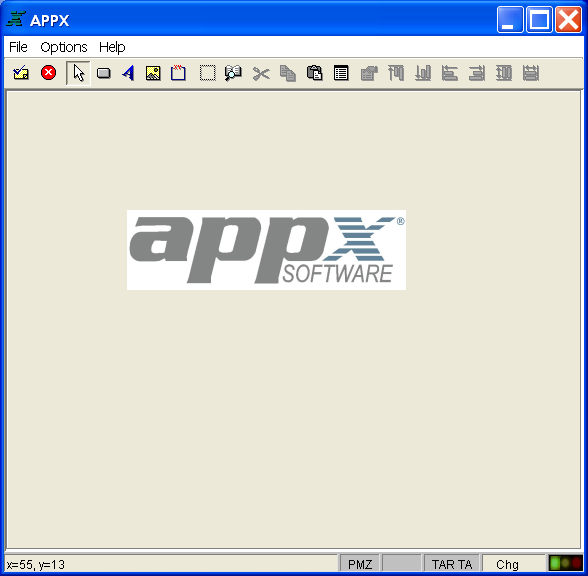
Task: Select the picture image tool
Action: click(x=153, y=73)
